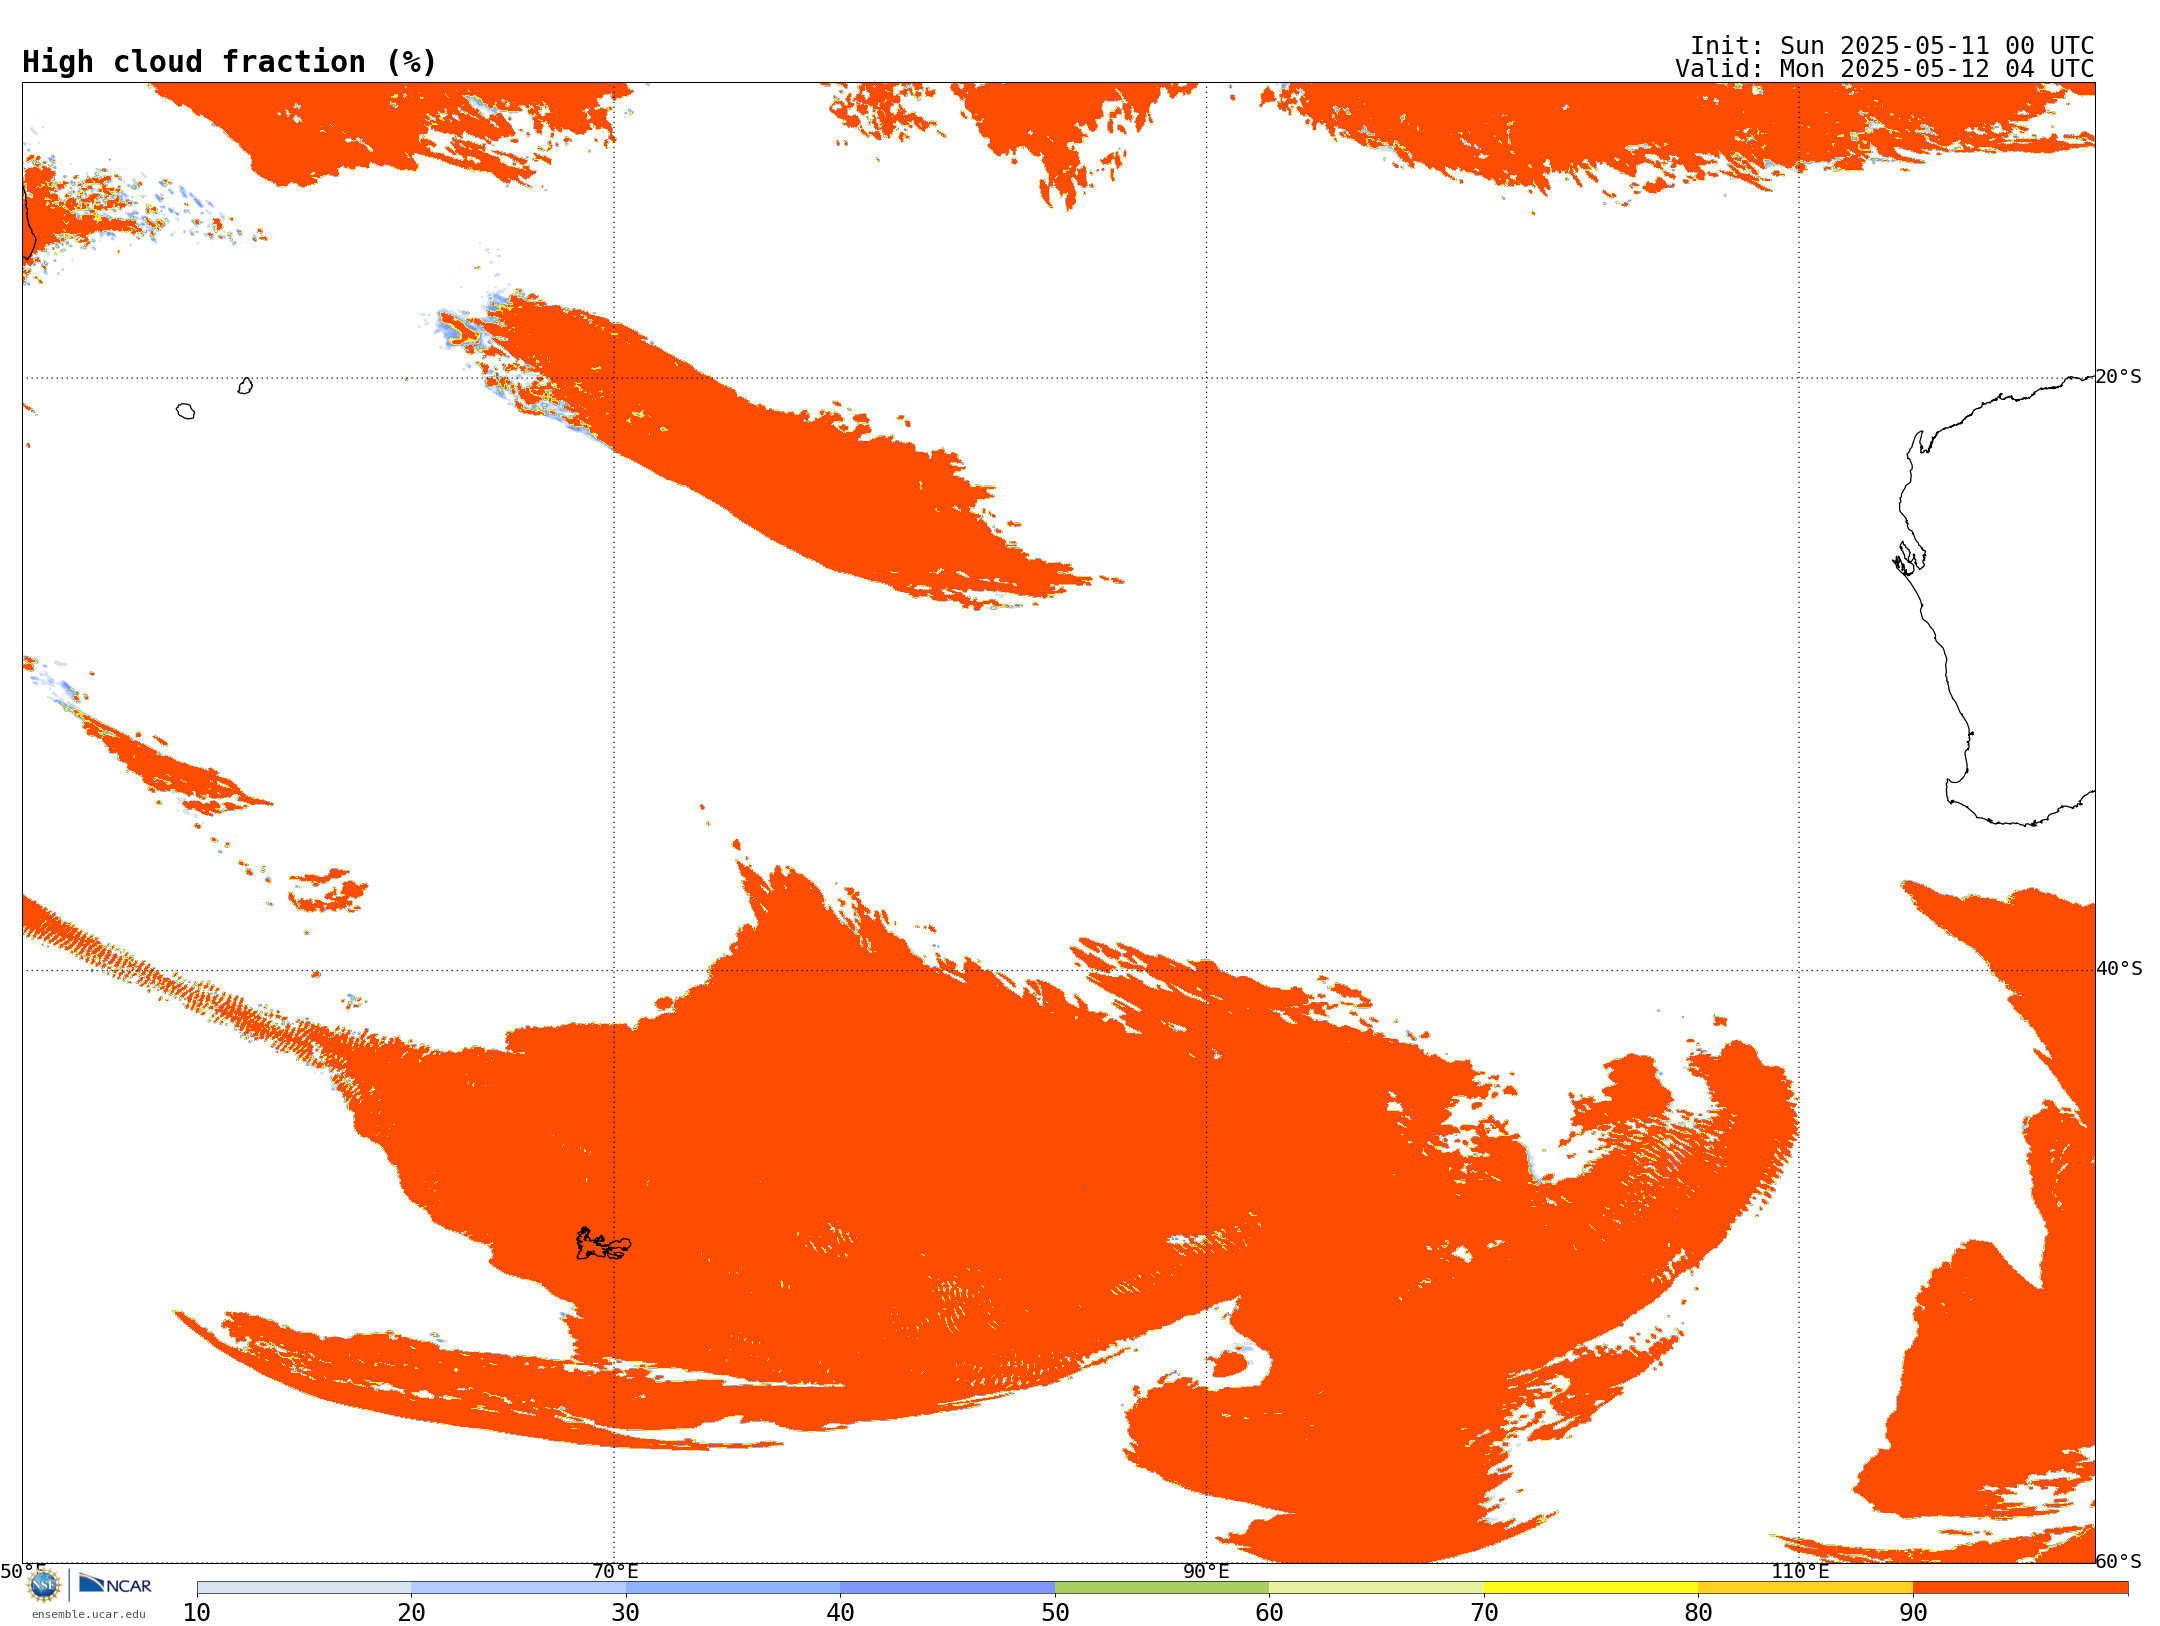Click the 60°S latitude label
Screen dimensions: 2160x1626
pos(2119,1561)
